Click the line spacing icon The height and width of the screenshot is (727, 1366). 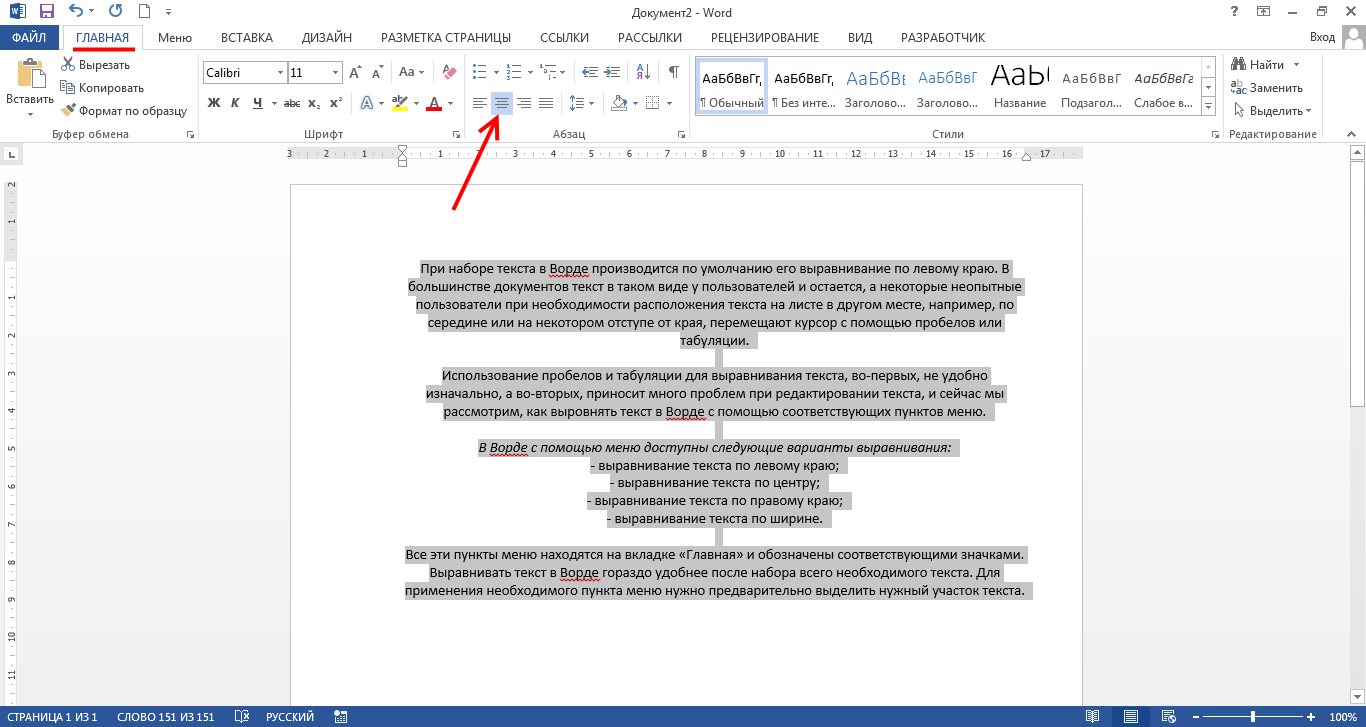(577, 103)
